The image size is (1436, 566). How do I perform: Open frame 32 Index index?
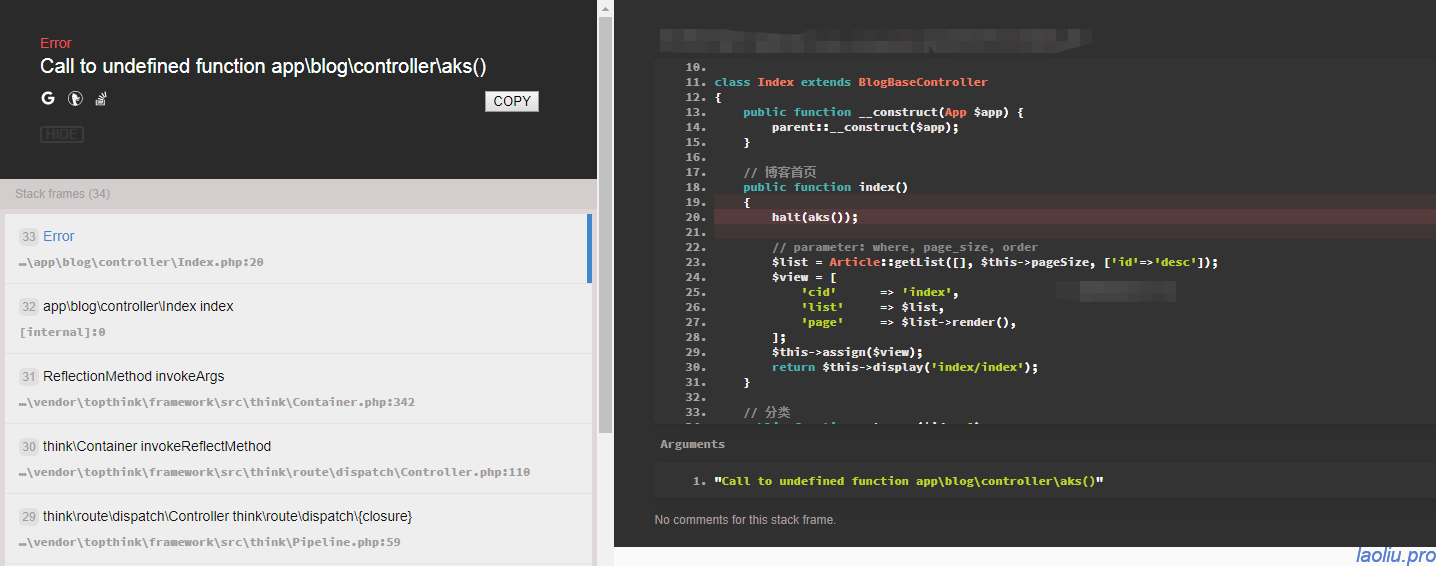tap(138, 307)
